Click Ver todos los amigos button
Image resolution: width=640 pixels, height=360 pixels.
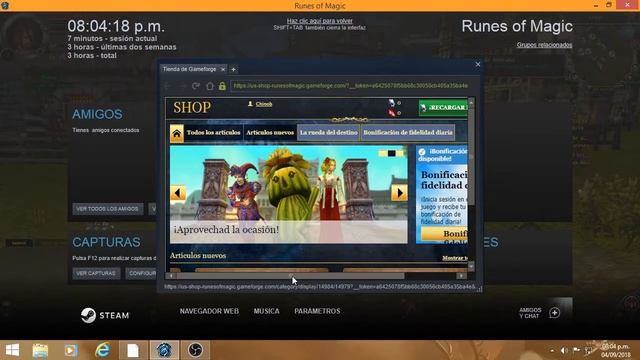[x=108, y=209]
